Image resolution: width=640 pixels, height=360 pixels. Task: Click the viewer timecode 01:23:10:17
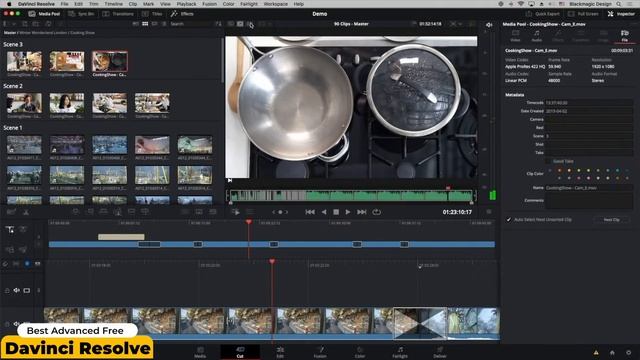[x=457, y=212]
